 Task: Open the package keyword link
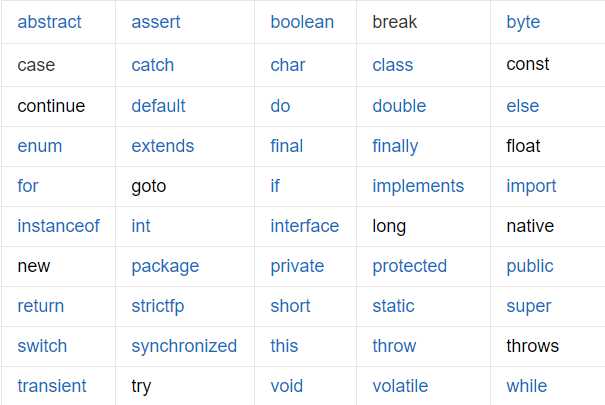pyautogui.click(x=165, y=267)
